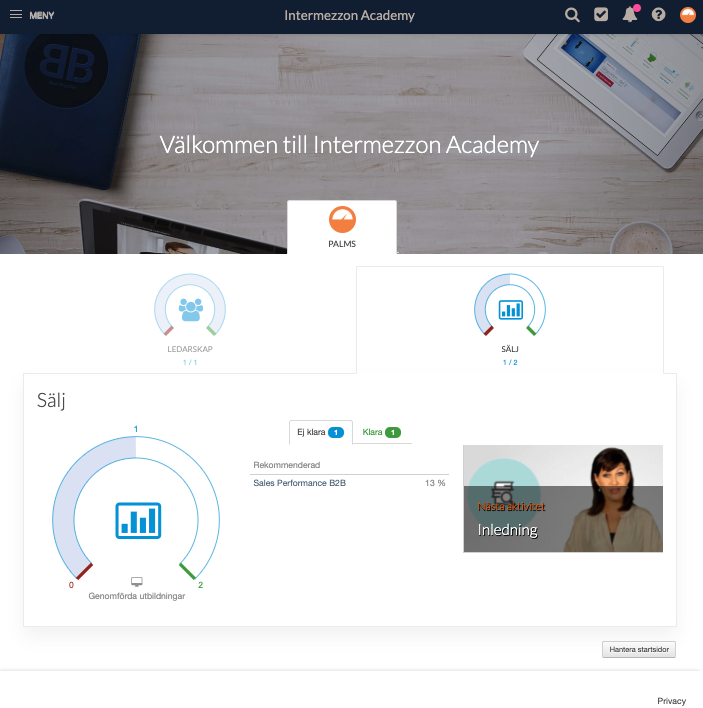Click the monitor icon above Genomförda utbildningar
The image size is (703, 708).
coord(137,581)
